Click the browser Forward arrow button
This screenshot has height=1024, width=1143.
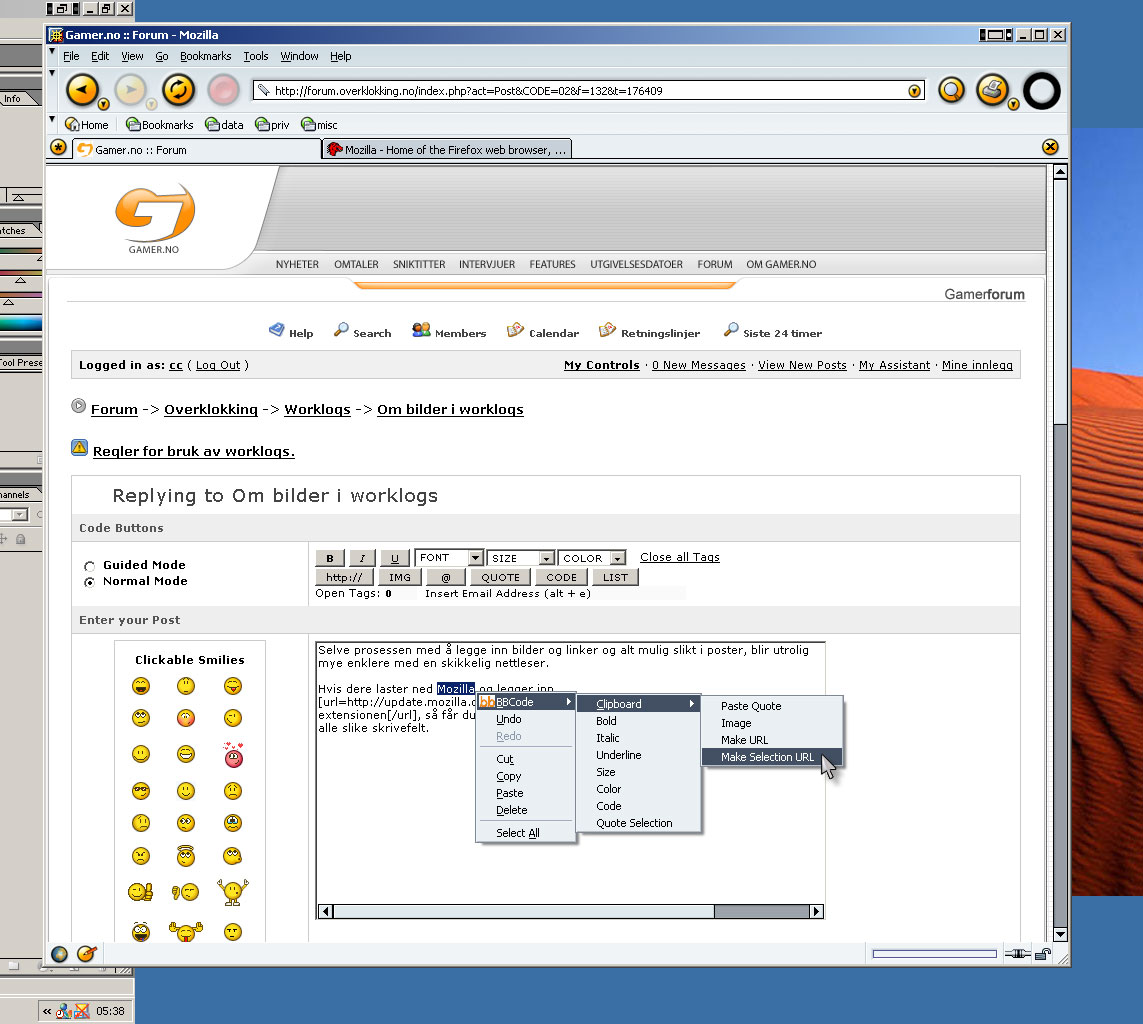click(130, 90)
